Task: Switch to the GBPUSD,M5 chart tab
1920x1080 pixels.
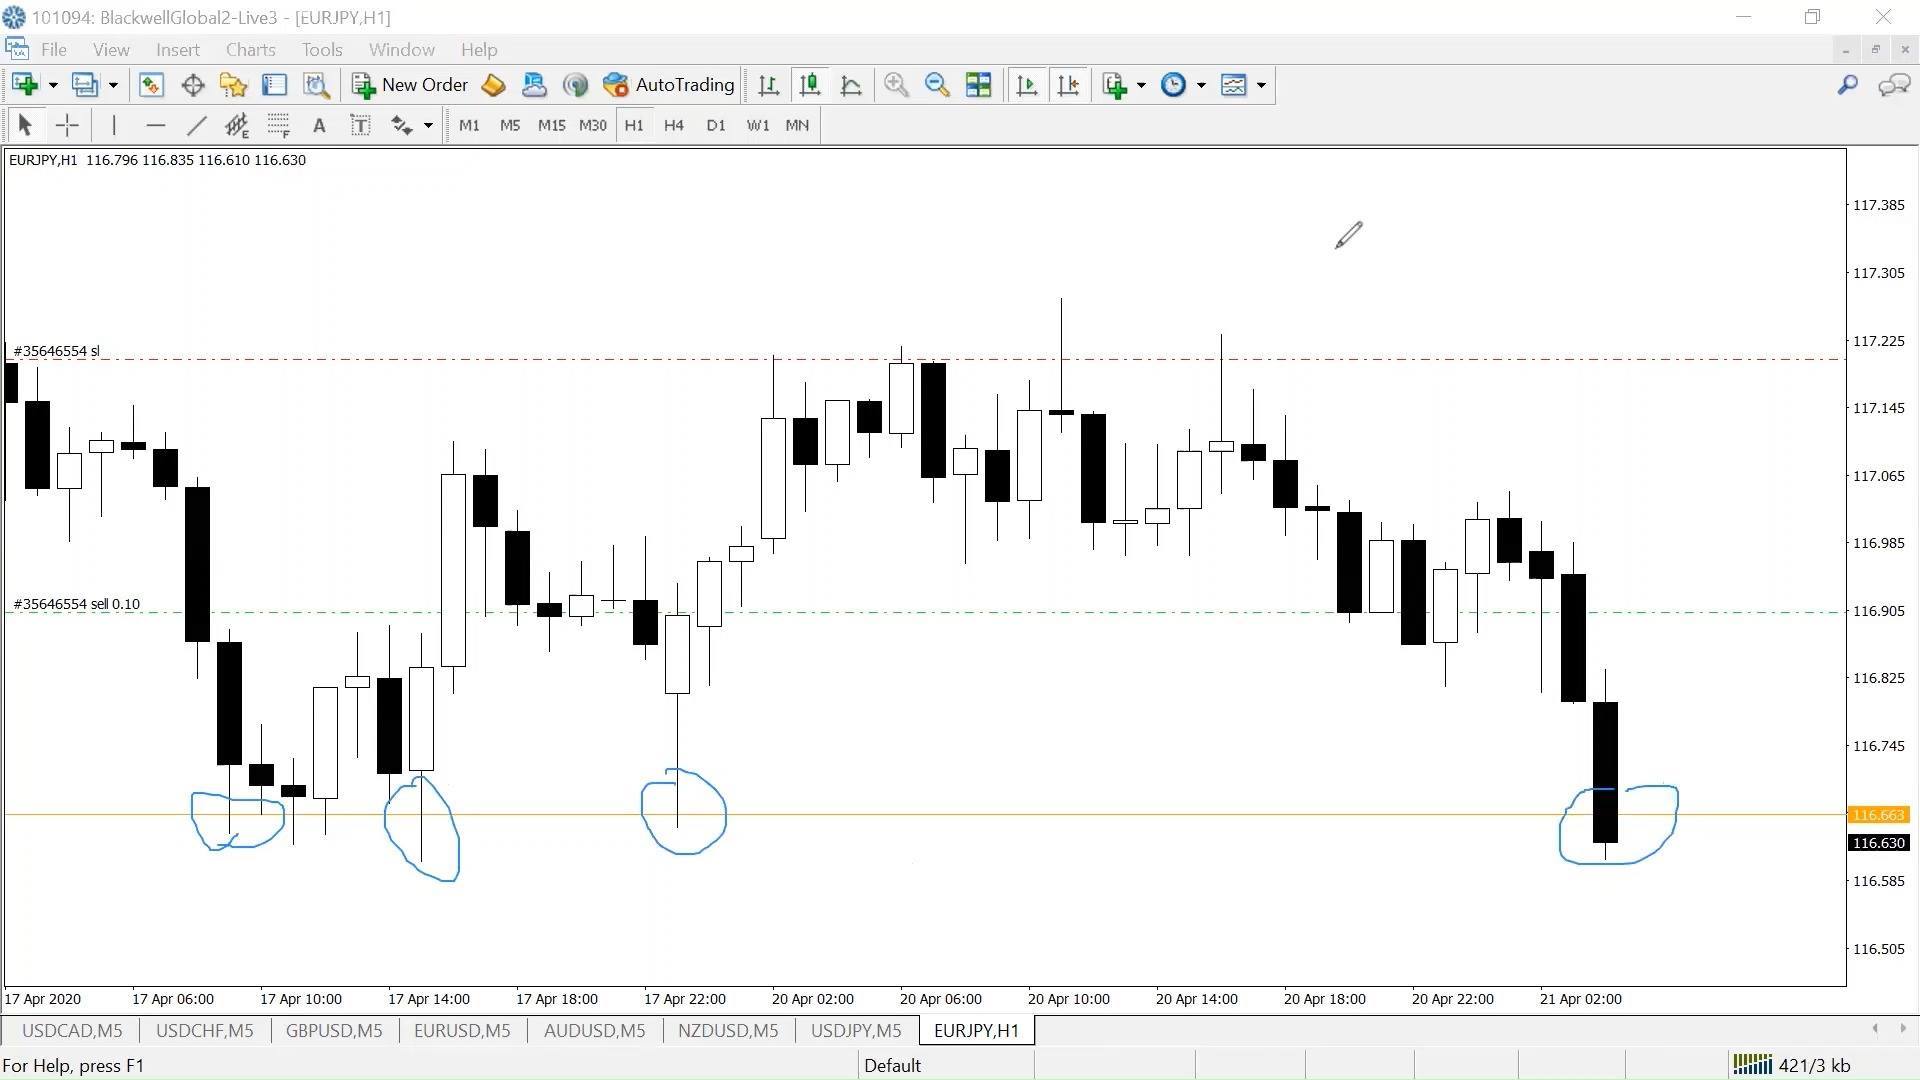Action: coord(334,1031)
